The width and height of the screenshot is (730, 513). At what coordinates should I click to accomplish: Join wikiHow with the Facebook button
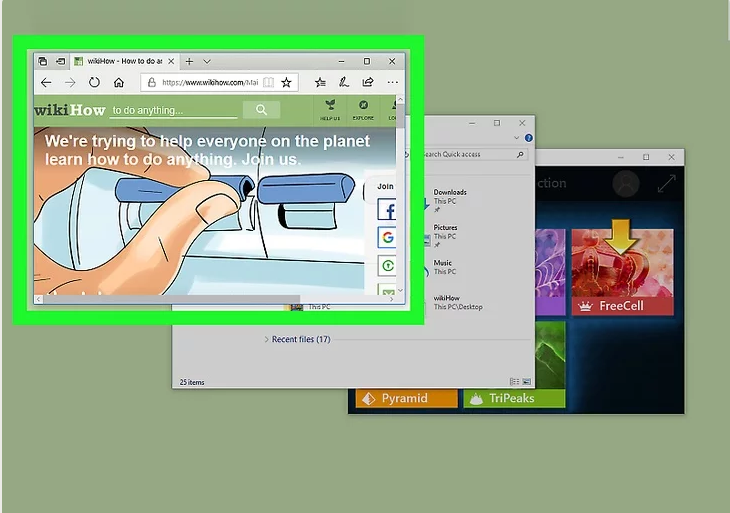pyautogui.click(x=387, y=210)
